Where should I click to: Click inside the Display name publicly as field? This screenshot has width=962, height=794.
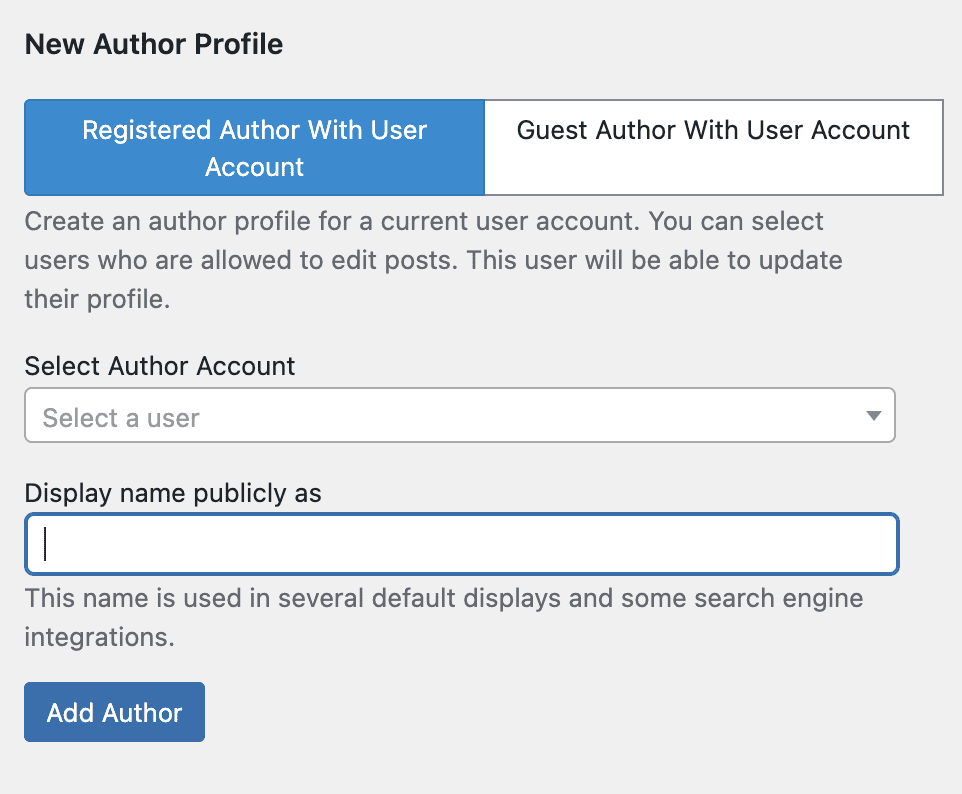pos(460,544)
